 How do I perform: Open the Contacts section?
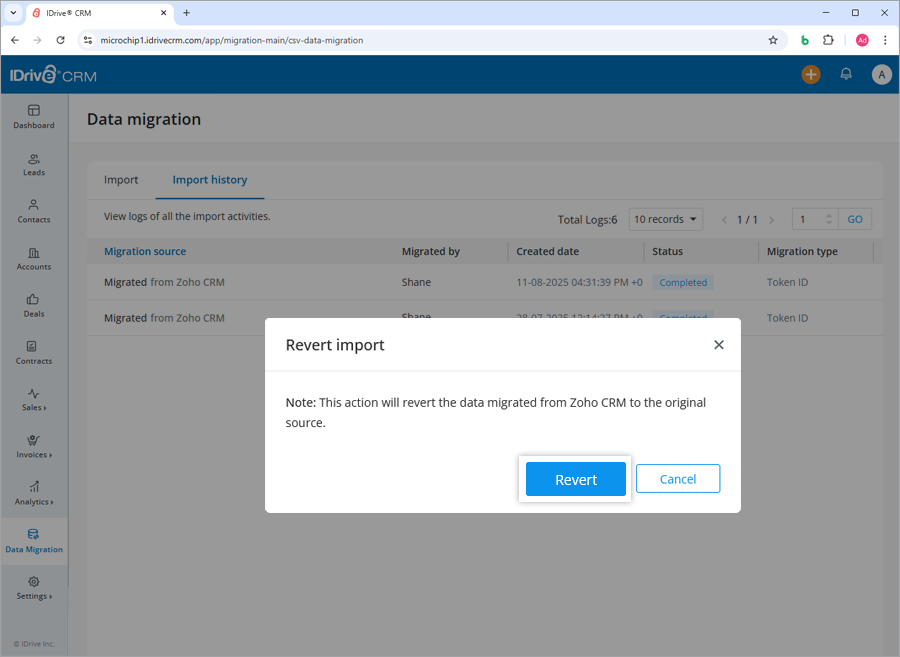pos(33,212)
